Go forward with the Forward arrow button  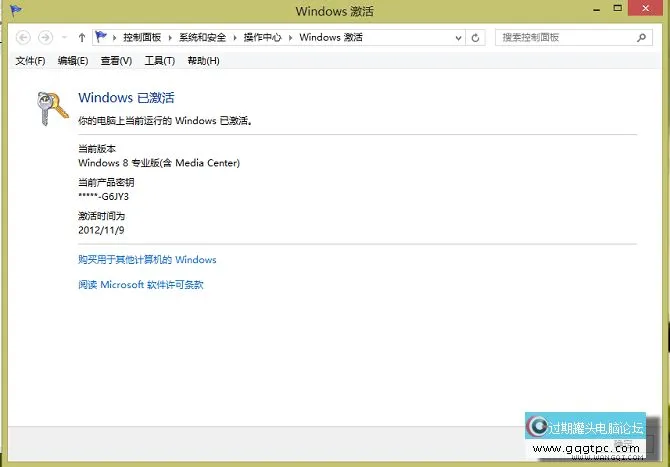(x=45, y=38)
